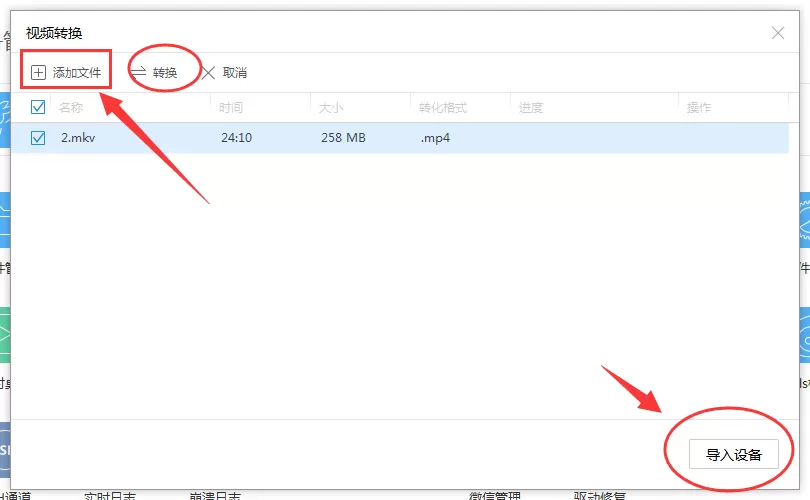Click the 时间 column header
This screenshot has width=810, height=500.
(x=231, y=107)
